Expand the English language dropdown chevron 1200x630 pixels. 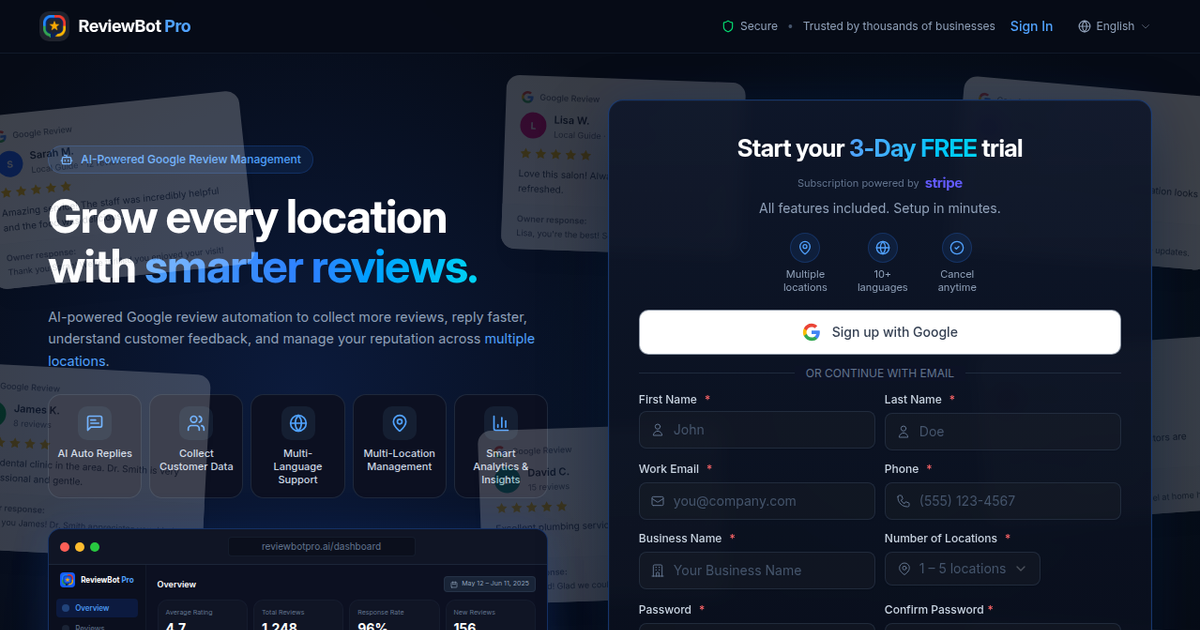(x=1146, y=27)
